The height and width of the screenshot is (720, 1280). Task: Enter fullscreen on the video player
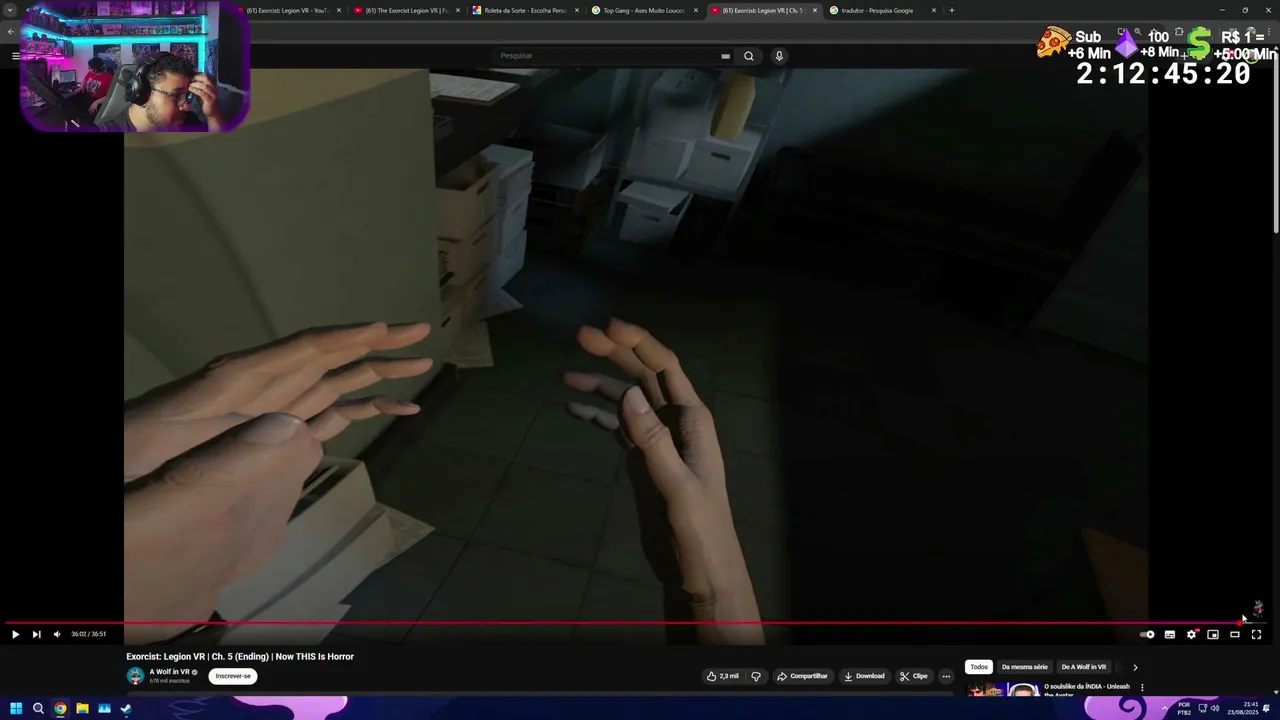(x=1257, y=634)
